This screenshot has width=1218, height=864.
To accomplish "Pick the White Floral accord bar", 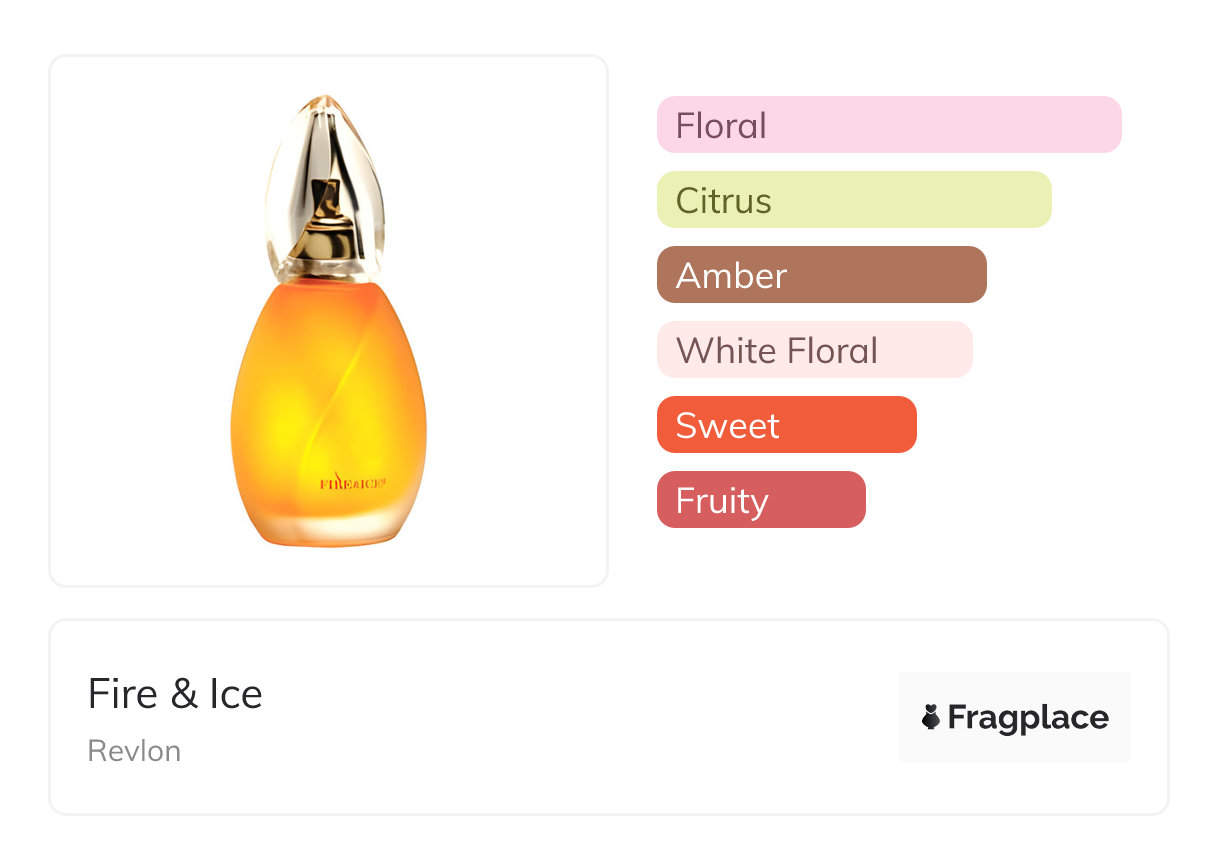I will [x=814, y=350].
